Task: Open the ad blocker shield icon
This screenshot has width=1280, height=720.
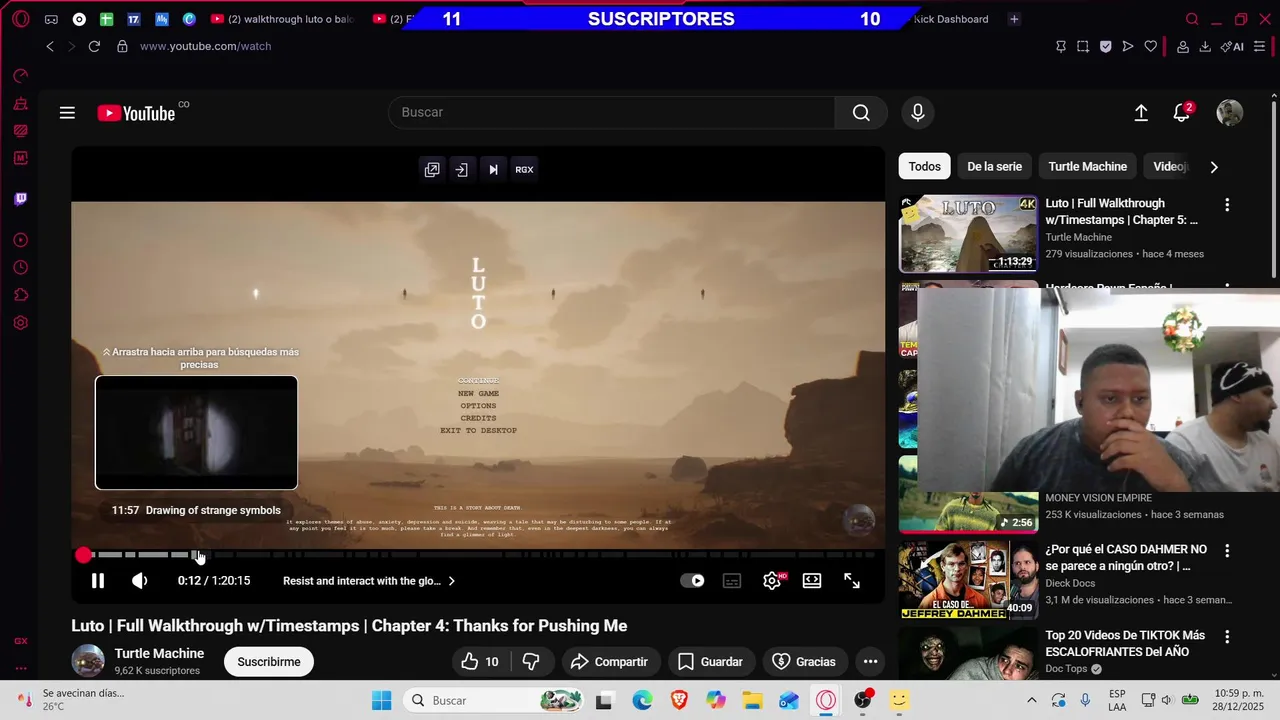Action: (1105, 46)
